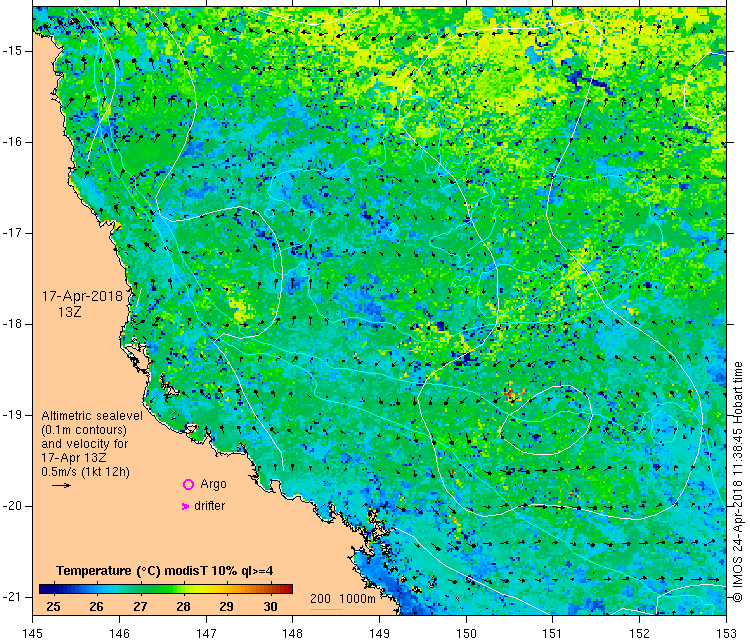
Task: Click the cyan 200m bathymetry legend line
Action: click(326, 609)
